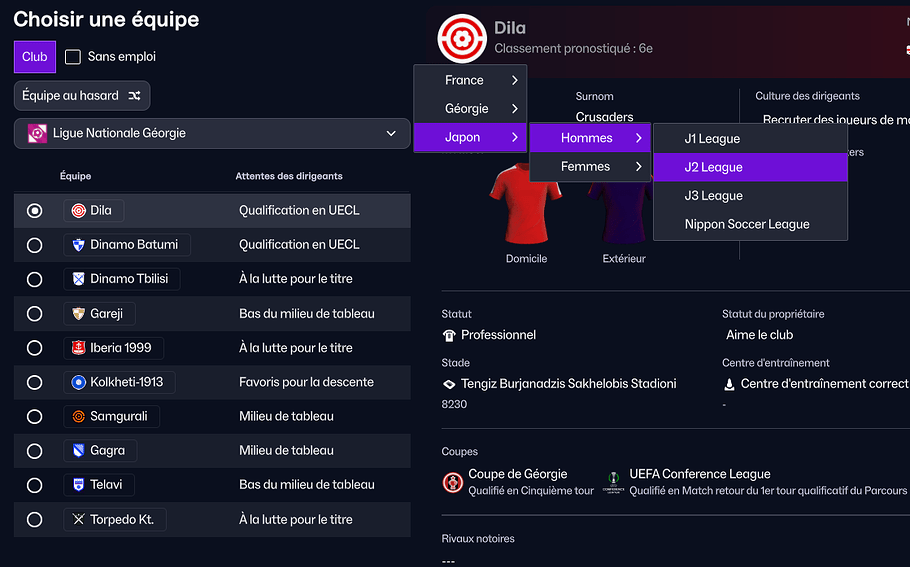
Task: Click the Torpedo Kt. crest icon
Action: 78,519
